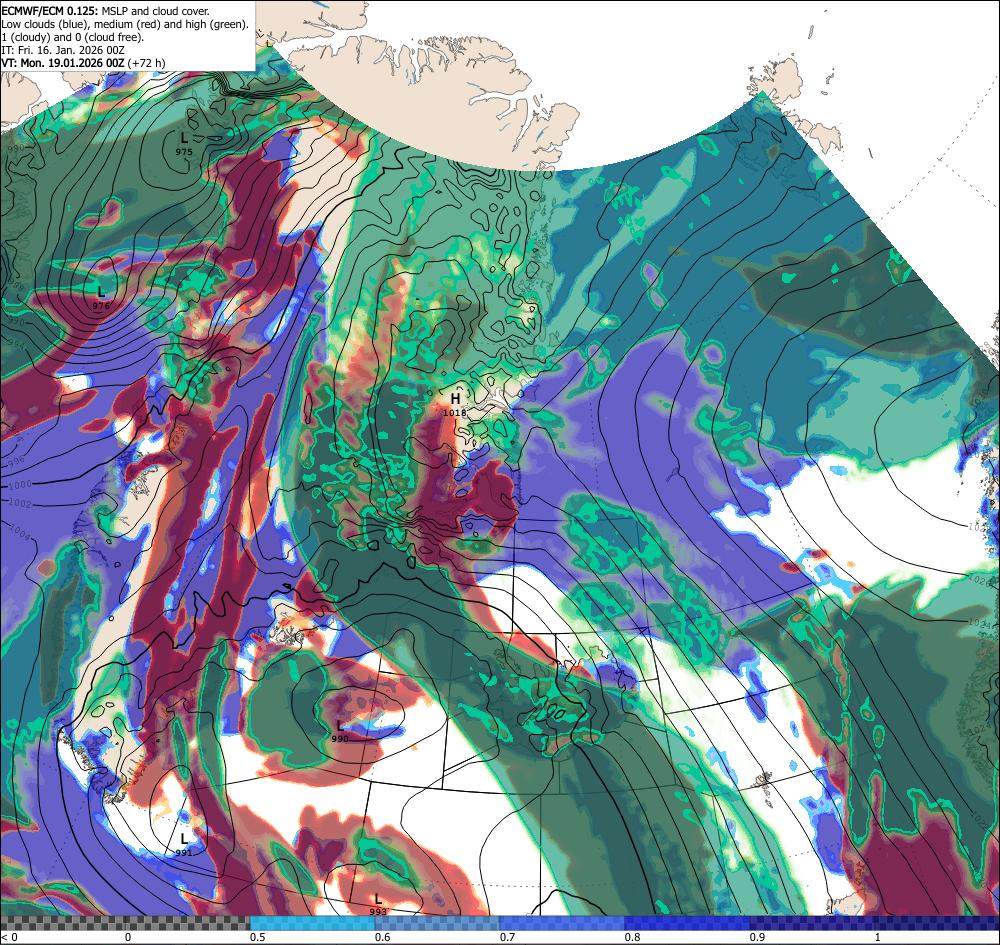Click the isobar label '1000'
Viewport: 1000px width, 945px height.
(x=19, y=485)
